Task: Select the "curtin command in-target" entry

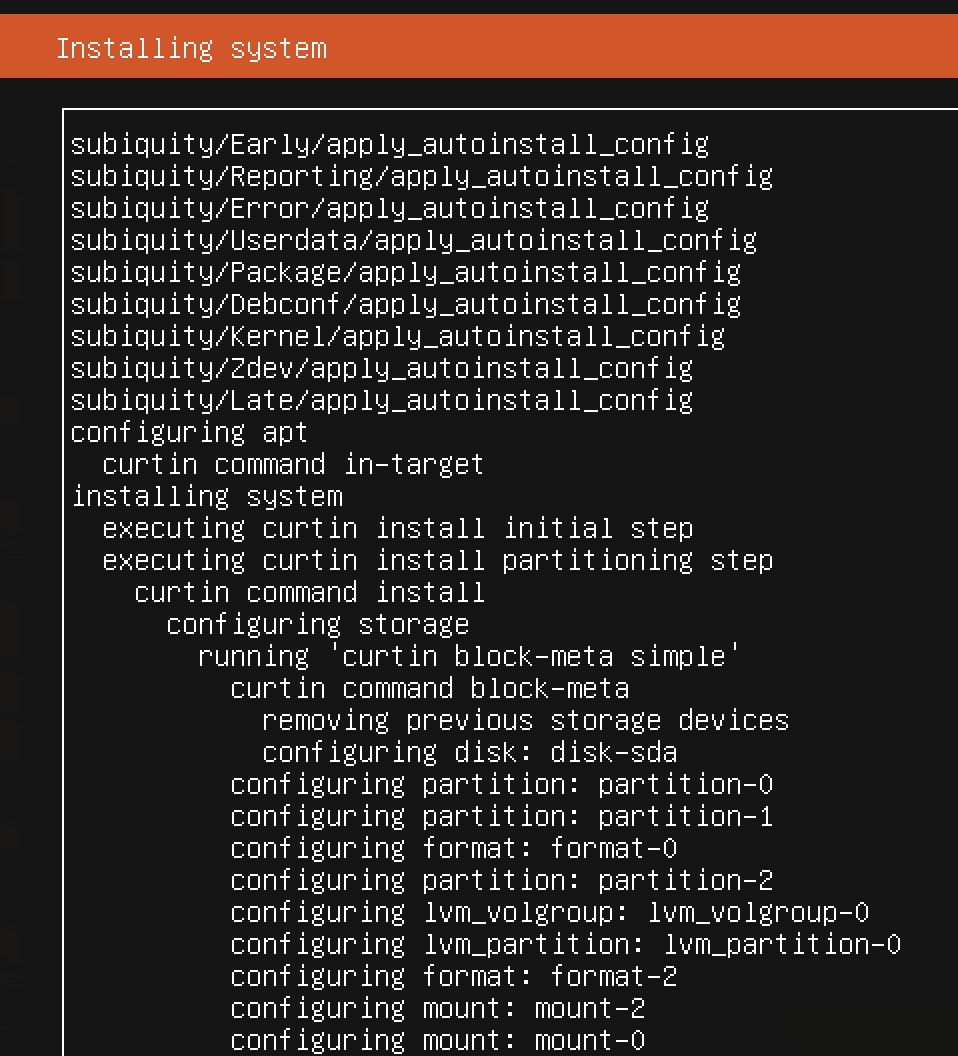Action: click(293, 464)
